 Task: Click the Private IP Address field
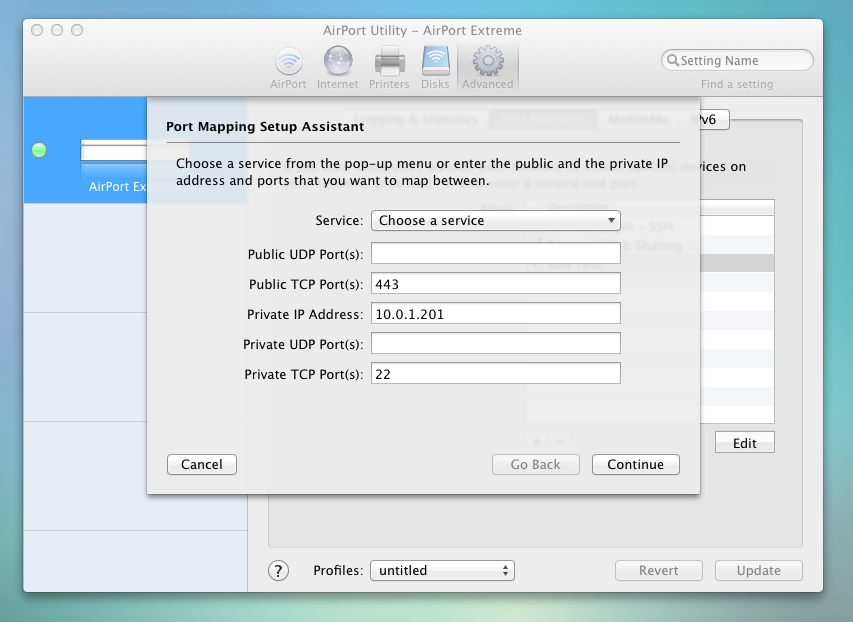[496, 313]
